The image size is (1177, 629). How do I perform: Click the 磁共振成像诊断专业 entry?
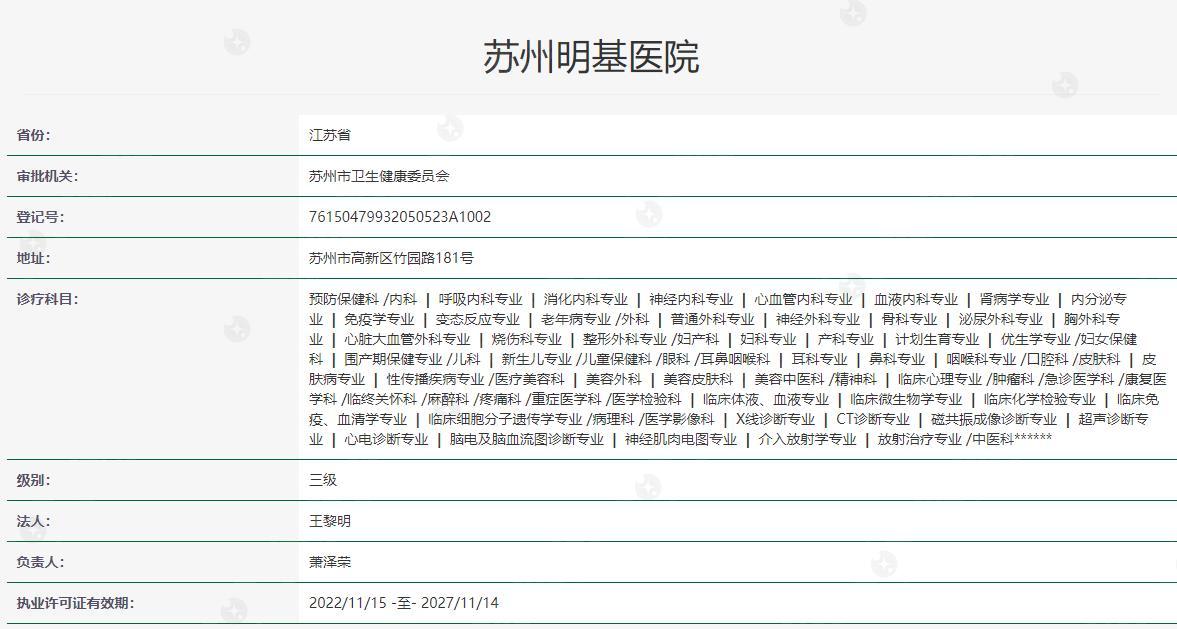click(x=994, y=420)
